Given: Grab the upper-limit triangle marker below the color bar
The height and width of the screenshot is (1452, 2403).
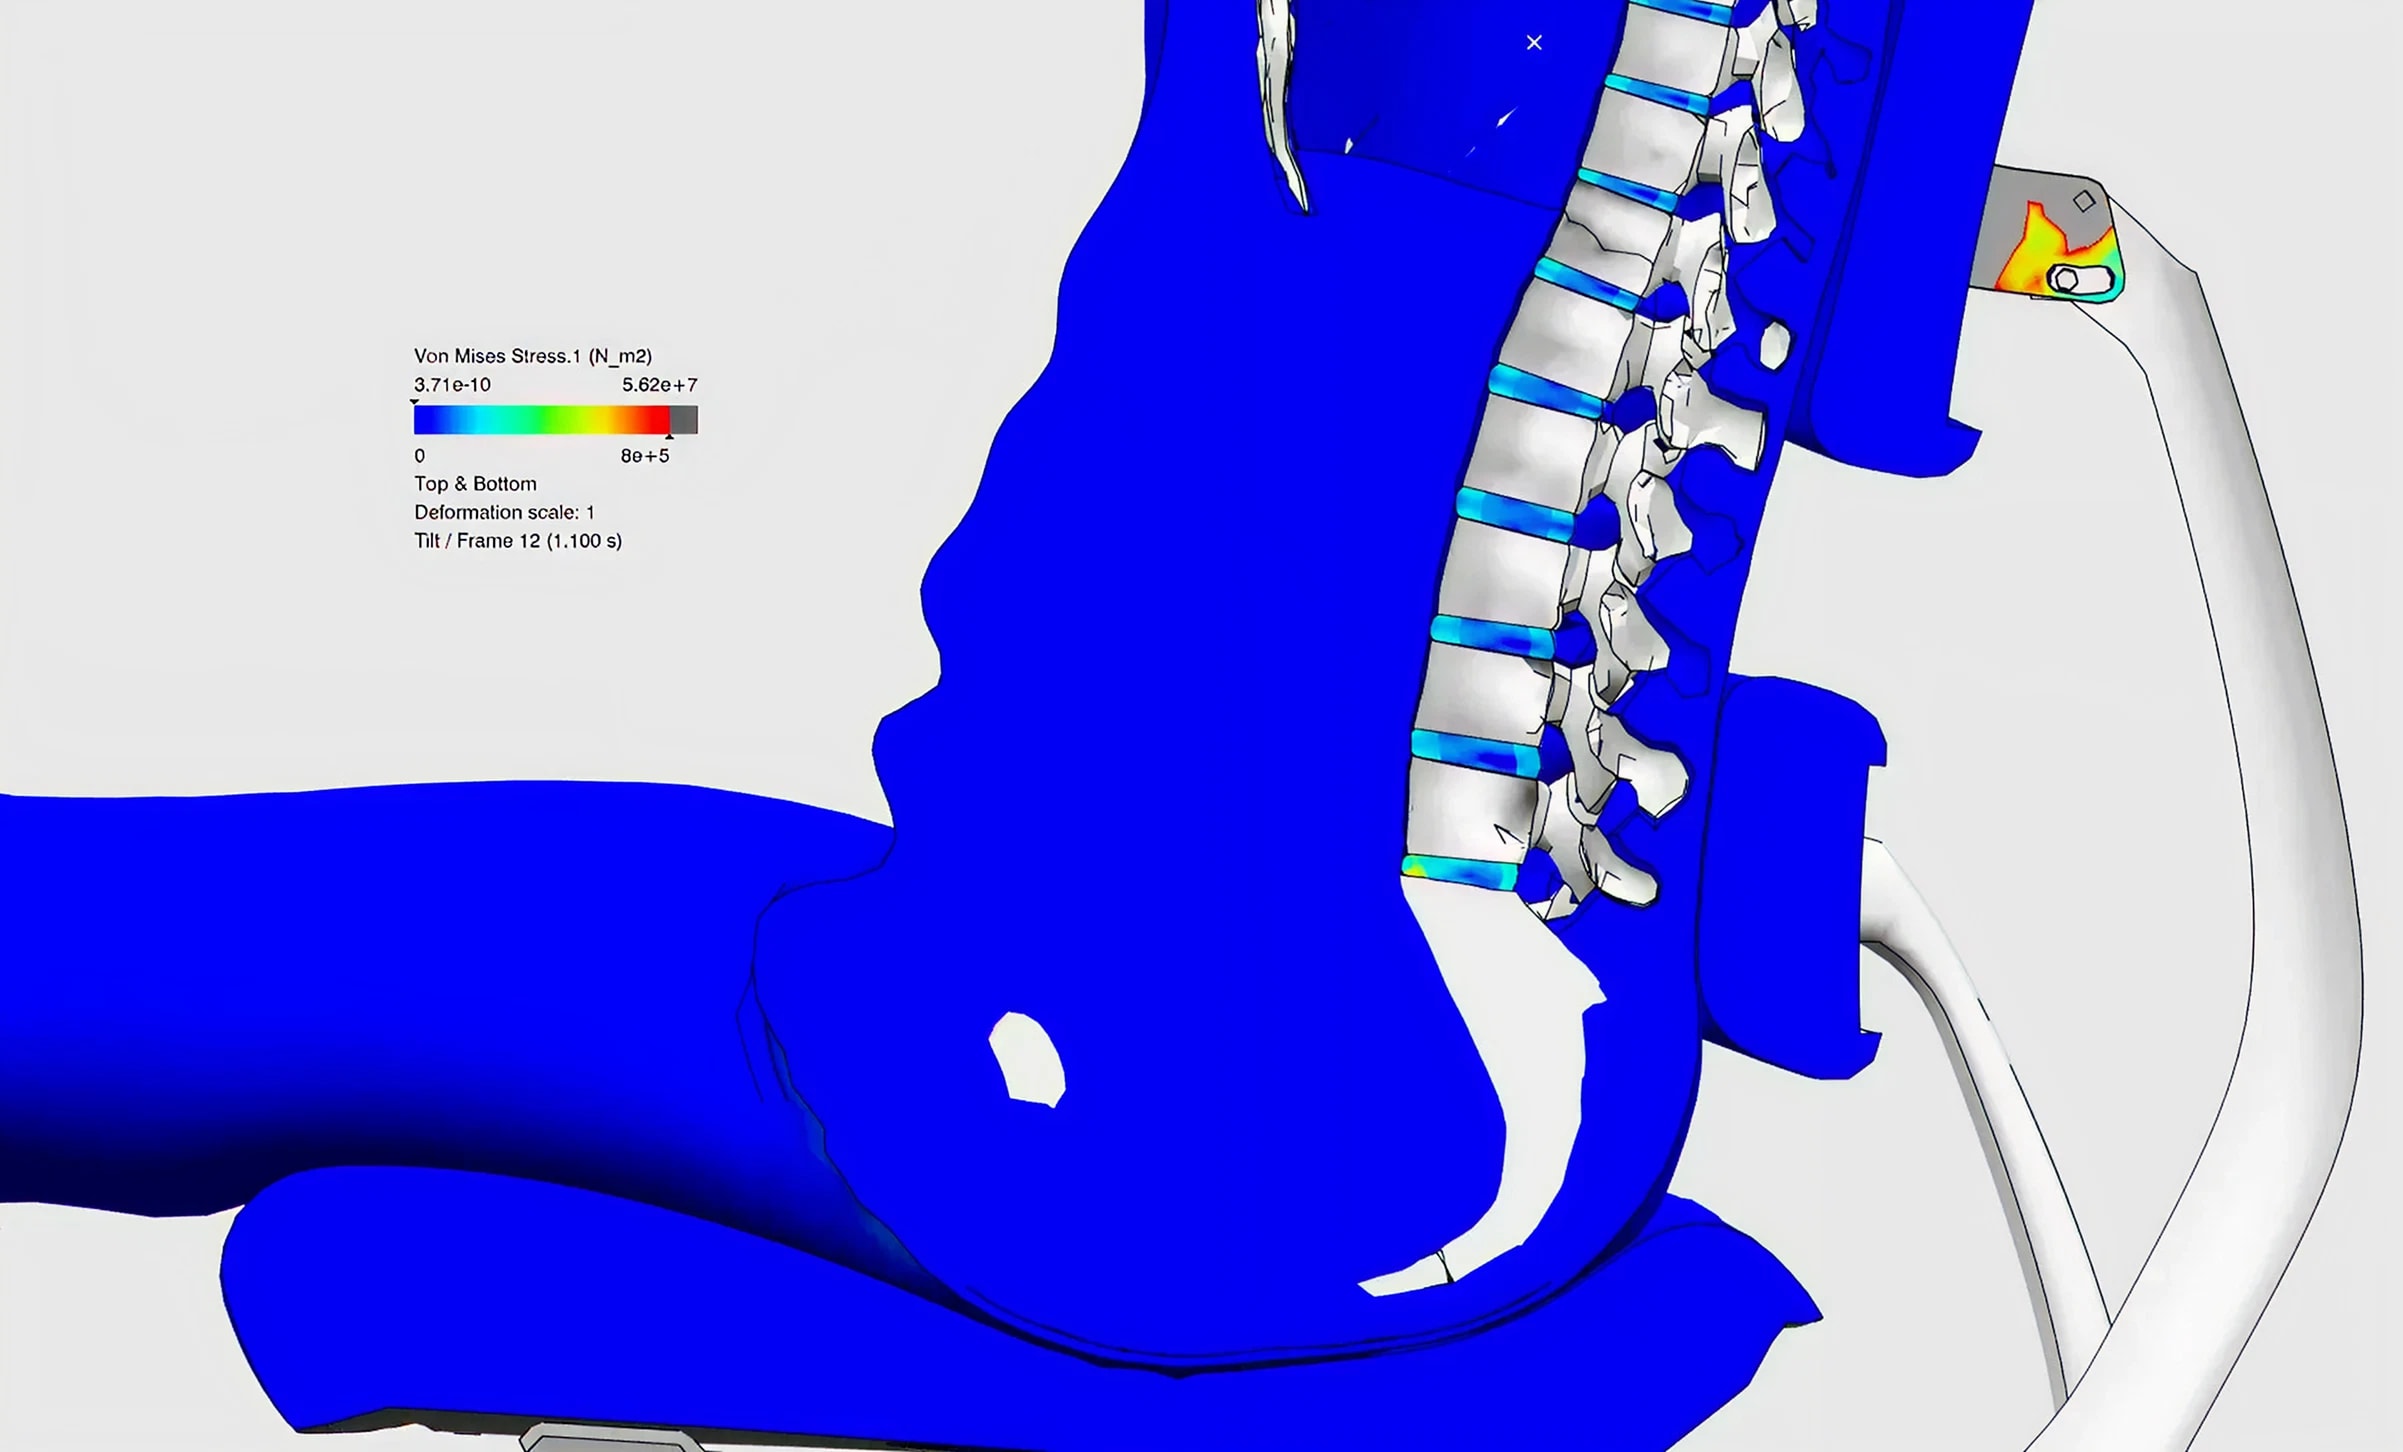Looking at the screenshot, I should click(x=669, y=437).
